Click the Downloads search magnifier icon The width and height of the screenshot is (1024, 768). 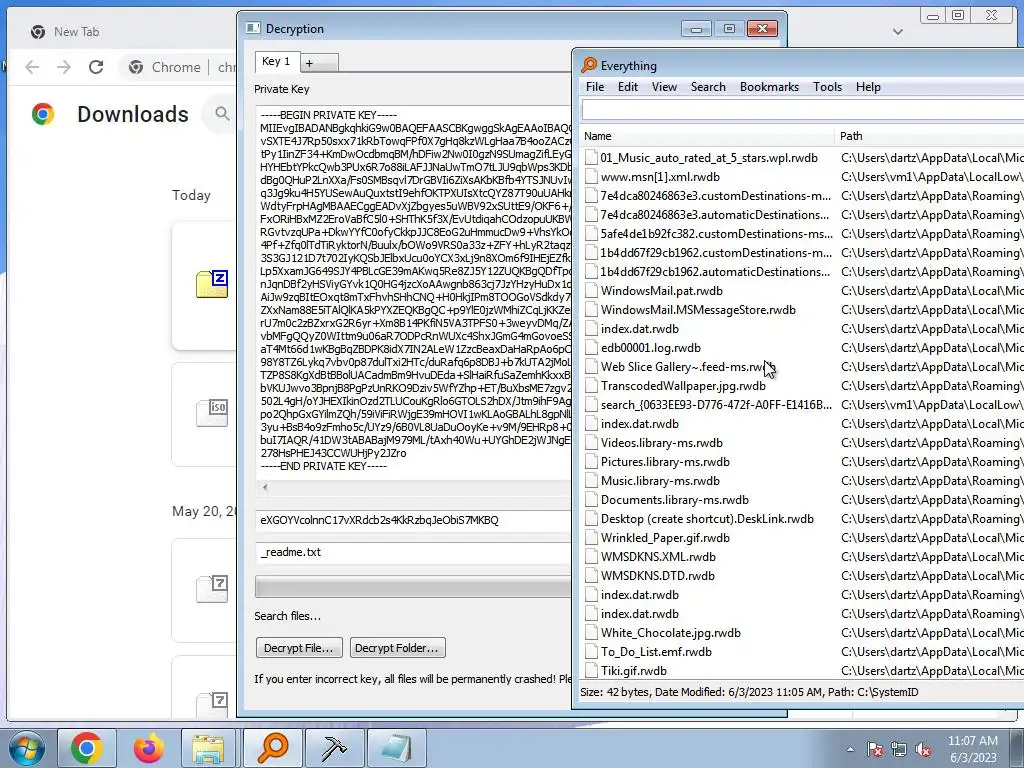click(x=222, y=114)
